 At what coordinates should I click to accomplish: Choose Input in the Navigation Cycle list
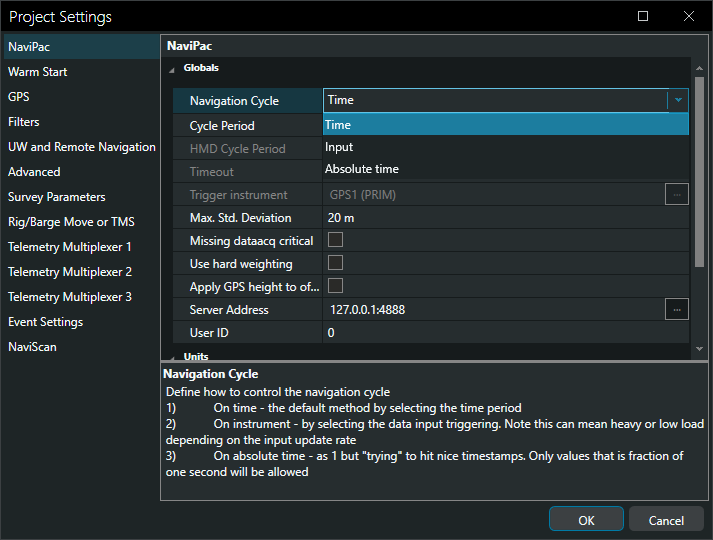coord(506,147)
